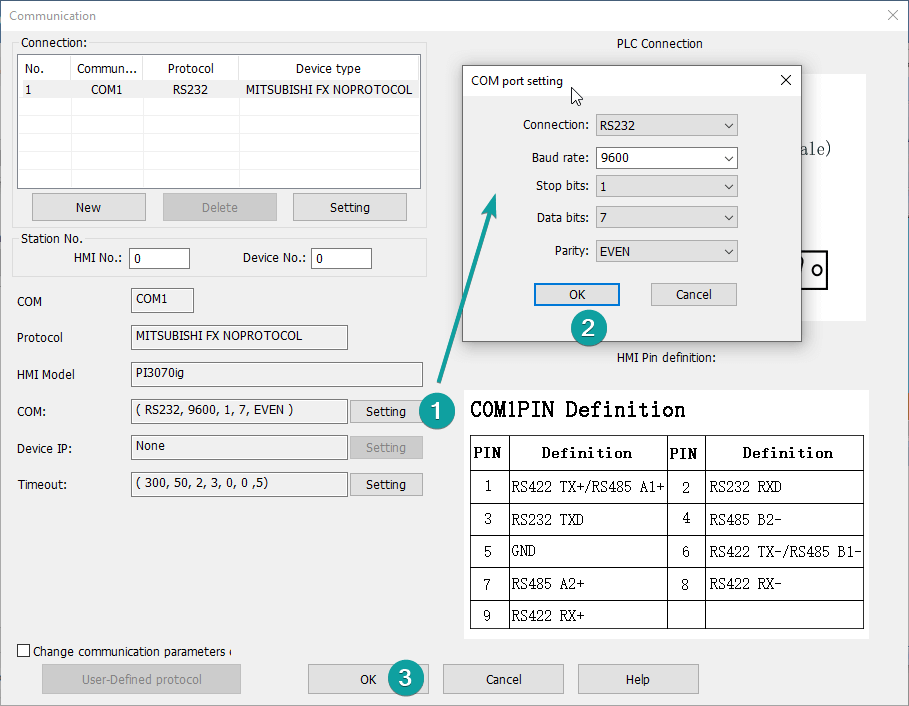Cancel the COM port setting dialog
The width and height of the screenshot is (909, 706).
693,295
